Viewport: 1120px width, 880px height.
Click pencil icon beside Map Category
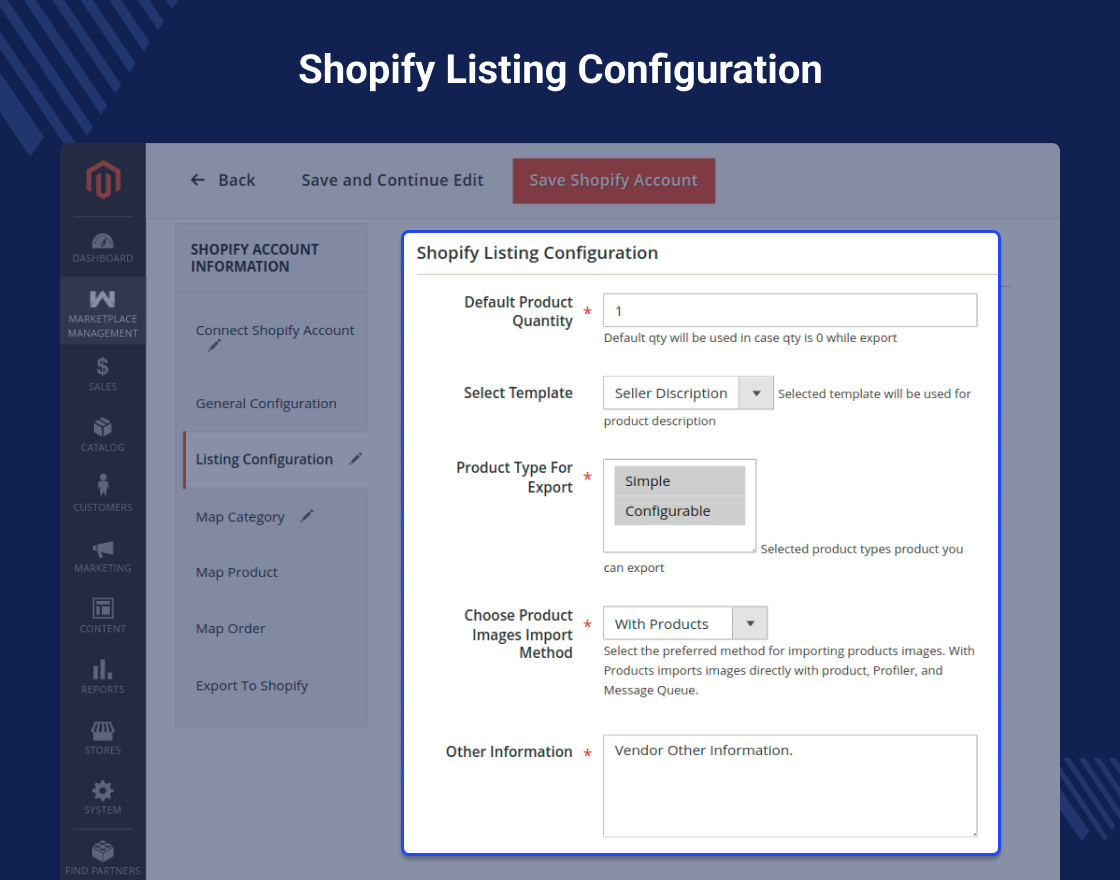point(306,516)
